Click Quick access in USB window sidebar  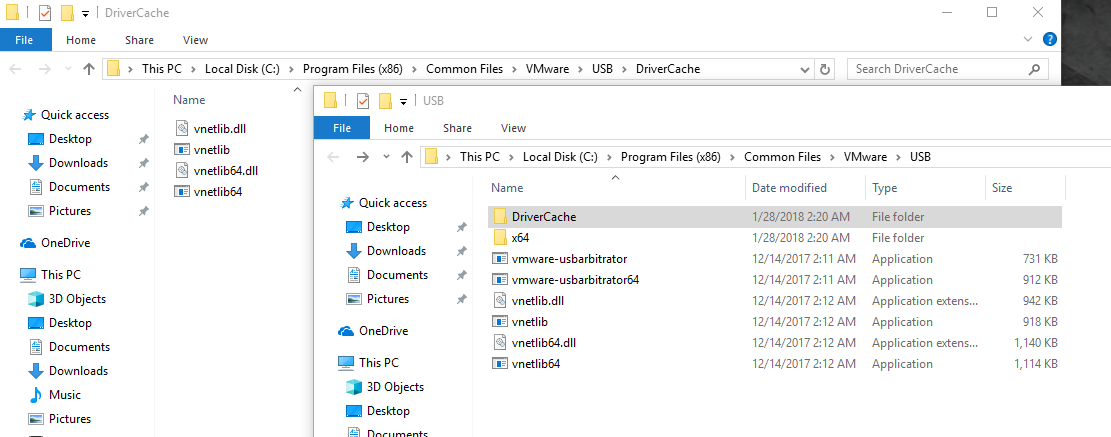click(393, 203)
